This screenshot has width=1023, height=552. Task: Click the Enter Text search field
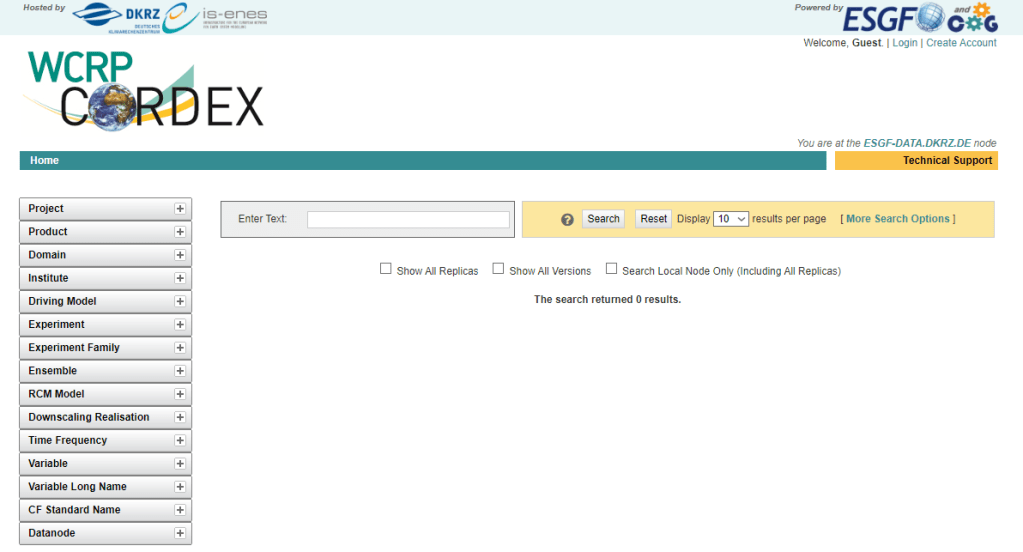(408, 219)
